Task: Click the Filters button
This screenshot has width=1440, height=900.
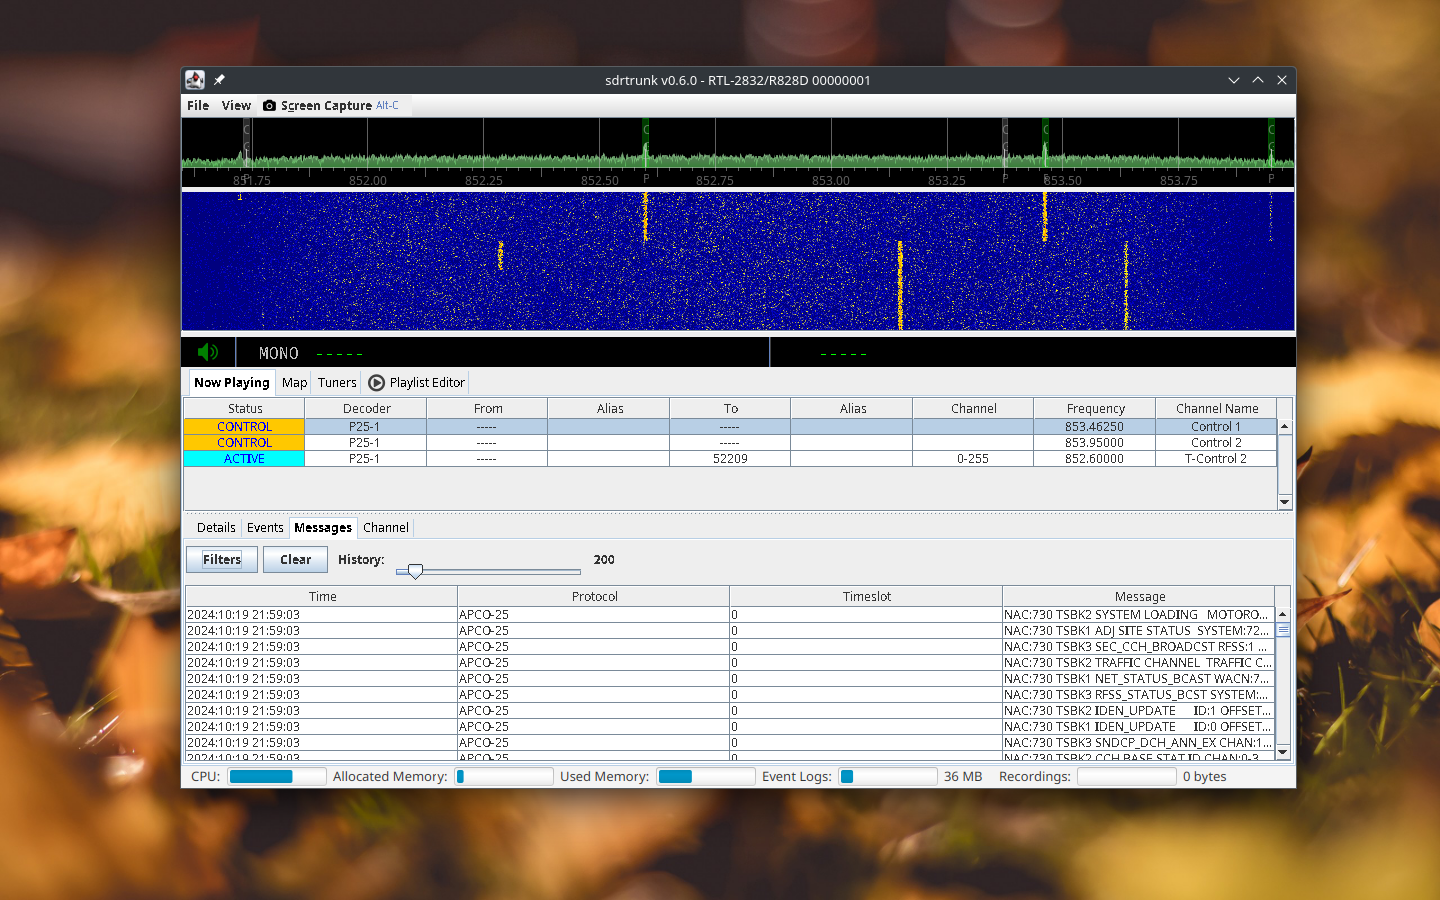Action: [222, 559]
